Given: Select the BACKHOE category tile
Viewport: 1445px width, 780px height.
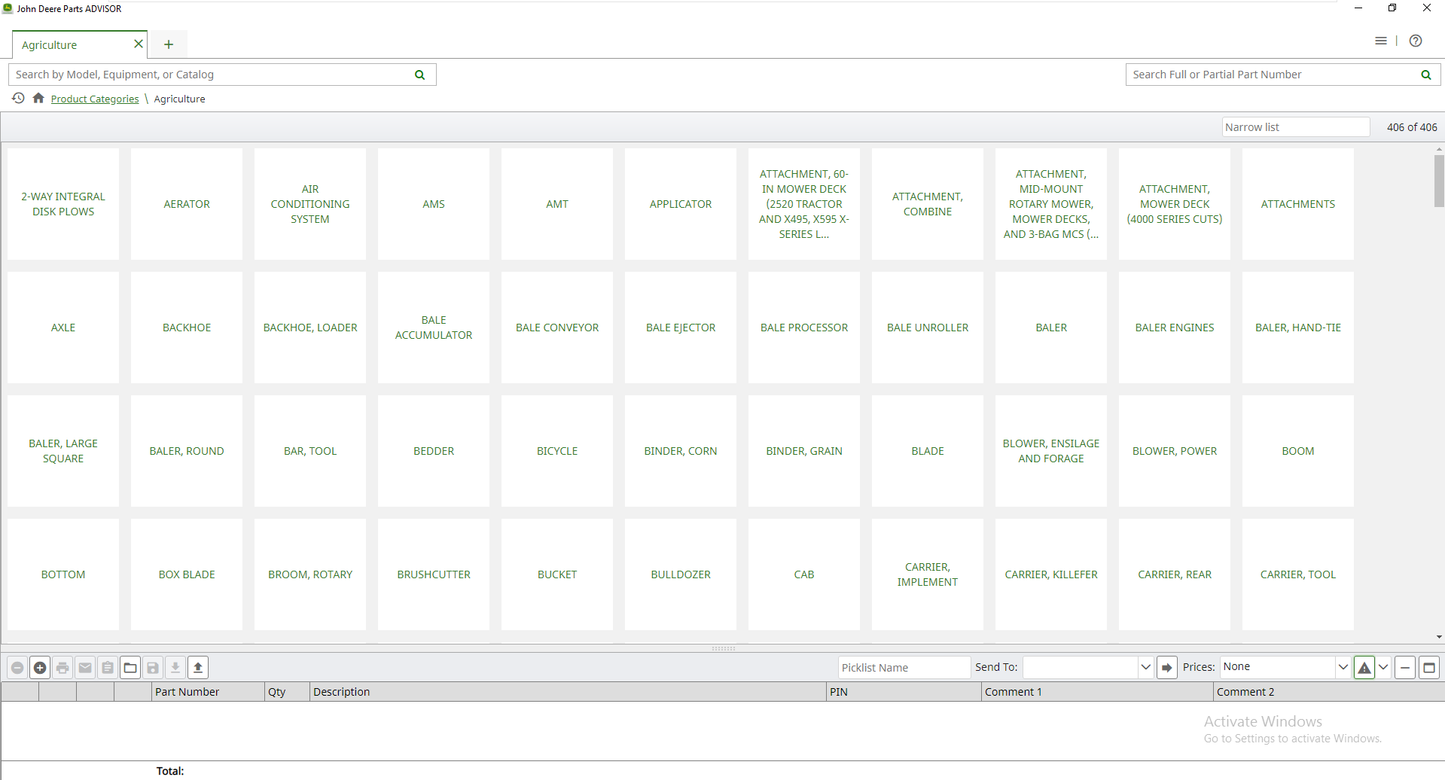Looking at the screenshot, I should [187, 328].
